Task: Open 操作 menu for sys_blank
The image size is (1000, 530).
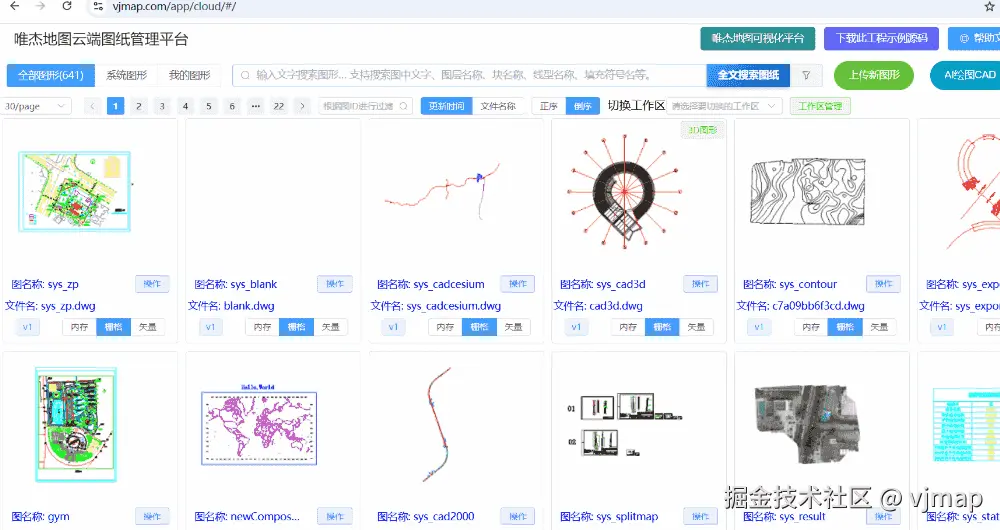Action: coord(335,284)
